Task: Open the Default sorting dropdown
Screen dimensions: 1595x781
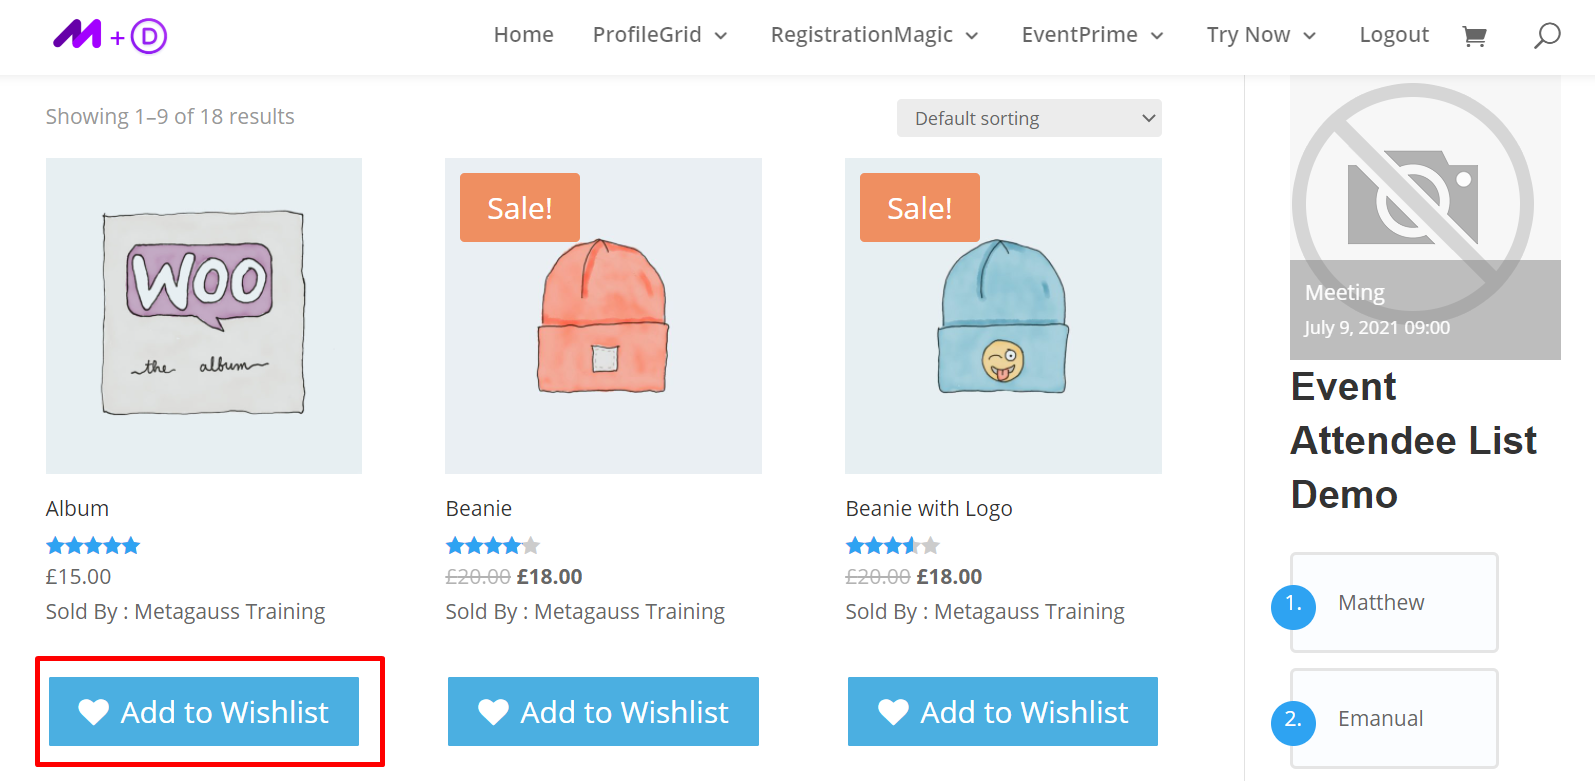Action: point(1029,118)
